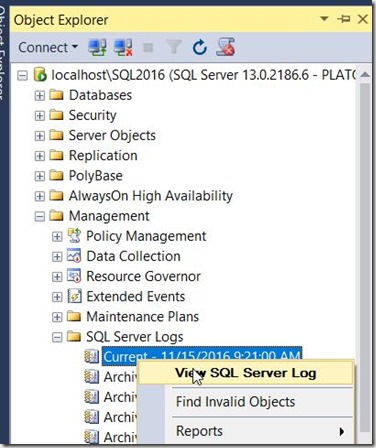Image resolution: width=376 pixels, height=448 pixels.
Task: Choose View SQL Server Log menu item
Action: point(246,373)
